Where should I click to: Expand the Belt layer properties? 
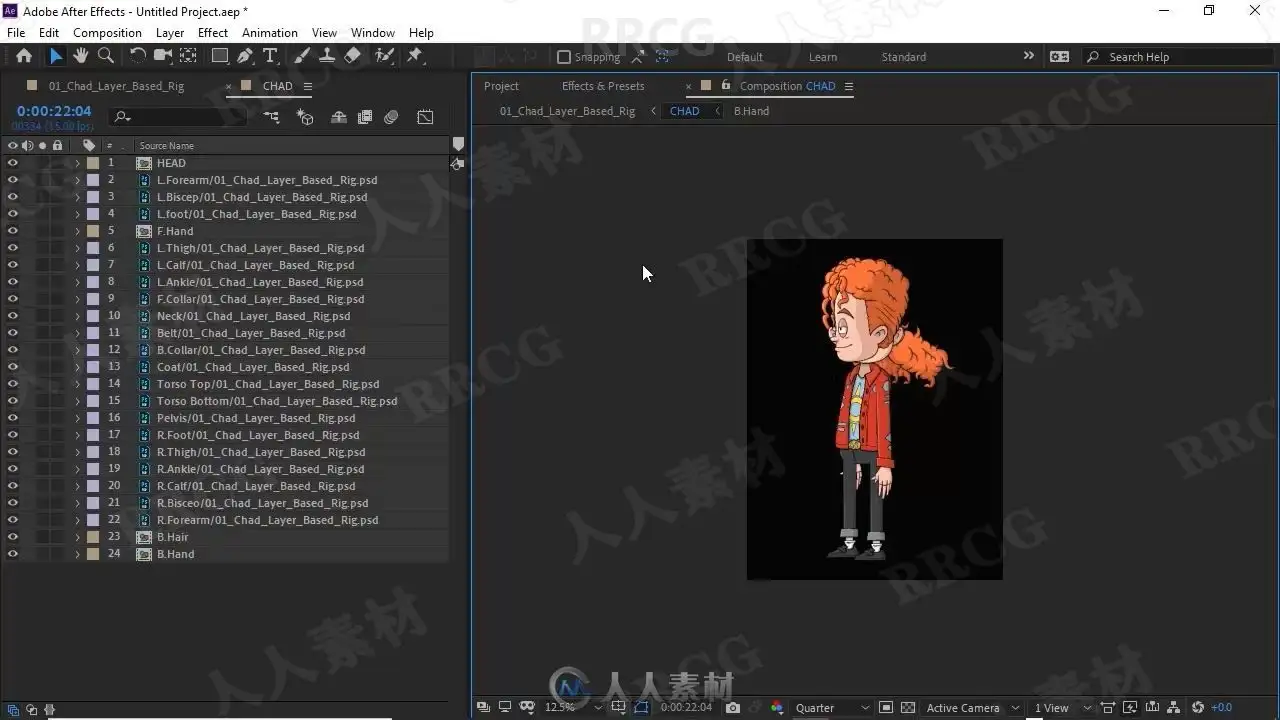[77, 333]
